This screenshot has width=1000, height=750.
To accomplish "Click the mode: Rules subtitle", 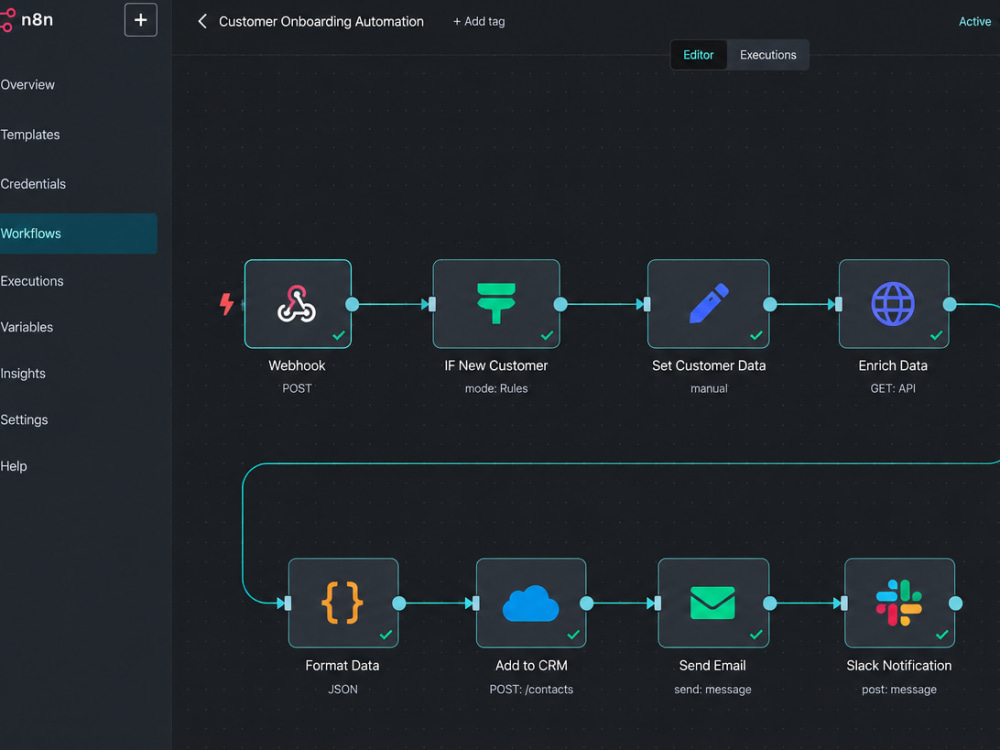I will click(x=496, y=388).
